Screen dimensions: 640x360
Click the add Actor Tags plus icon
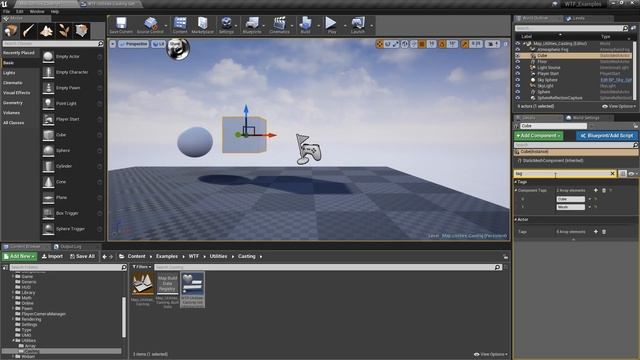coord(596,231)
